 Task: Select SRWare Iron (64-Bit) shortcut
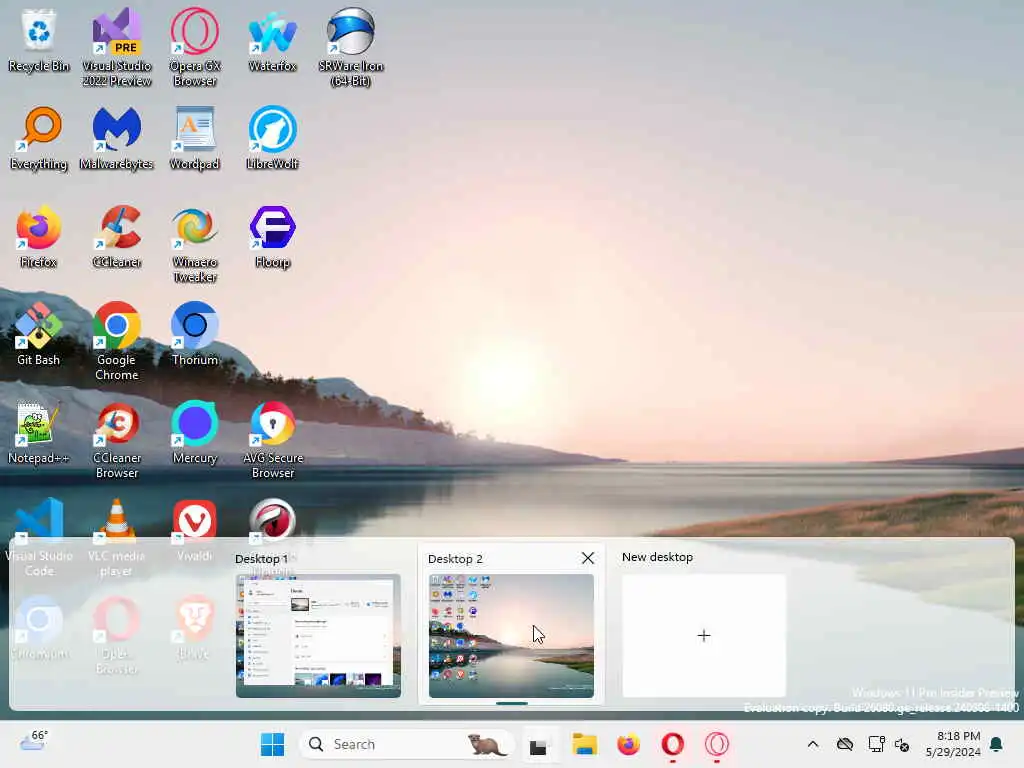351,48
